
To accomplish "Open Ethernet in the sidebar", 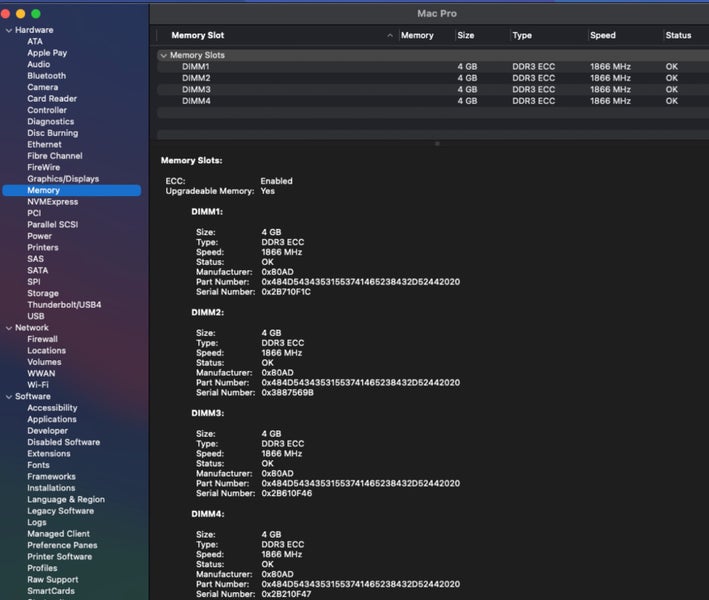I will pos(44,145).
